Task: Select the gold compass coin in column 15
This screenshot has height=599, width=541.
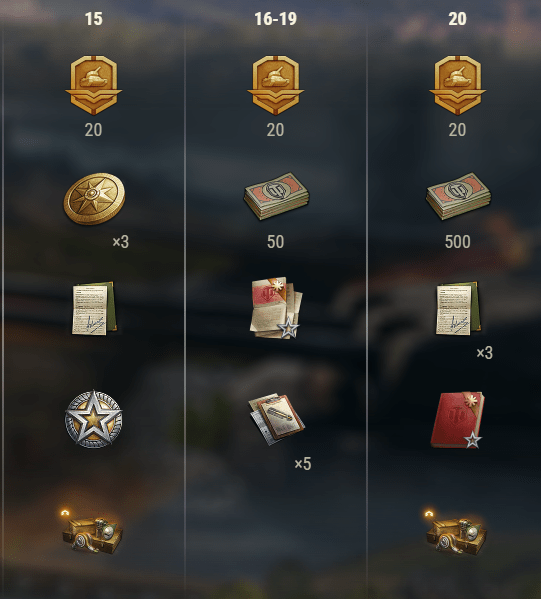Action: [x=94, y=198]
